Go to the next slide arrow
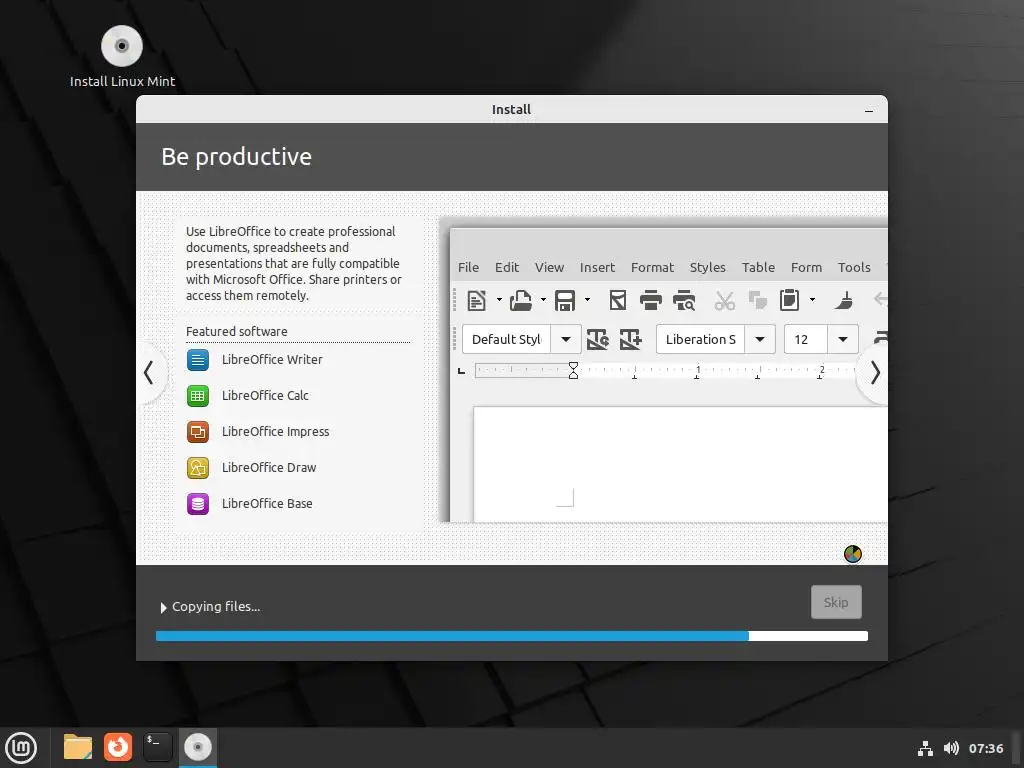Viewport: 1024px width, 768px height. pyautogui.click(x=874, y=373)
